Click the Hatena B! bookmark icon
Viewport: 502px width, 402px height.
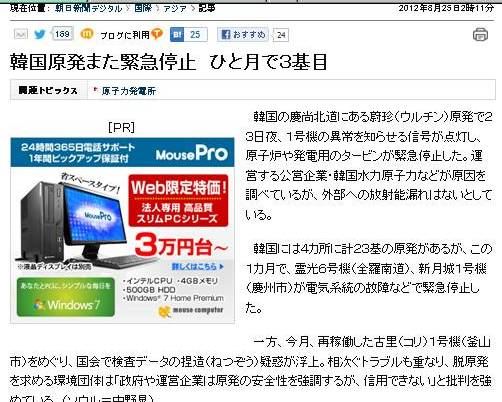tap(177, 35)
